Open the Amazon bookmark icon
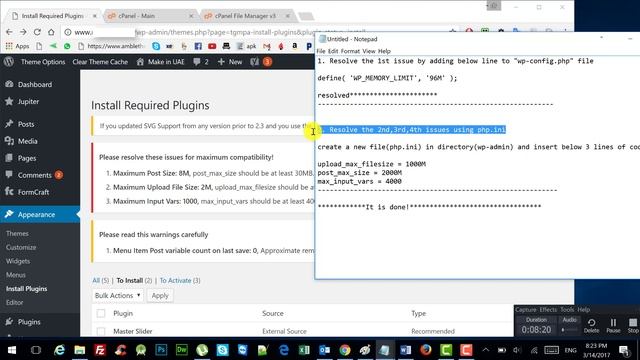Screen dimensions: 640x360 [x=294, y=46]
